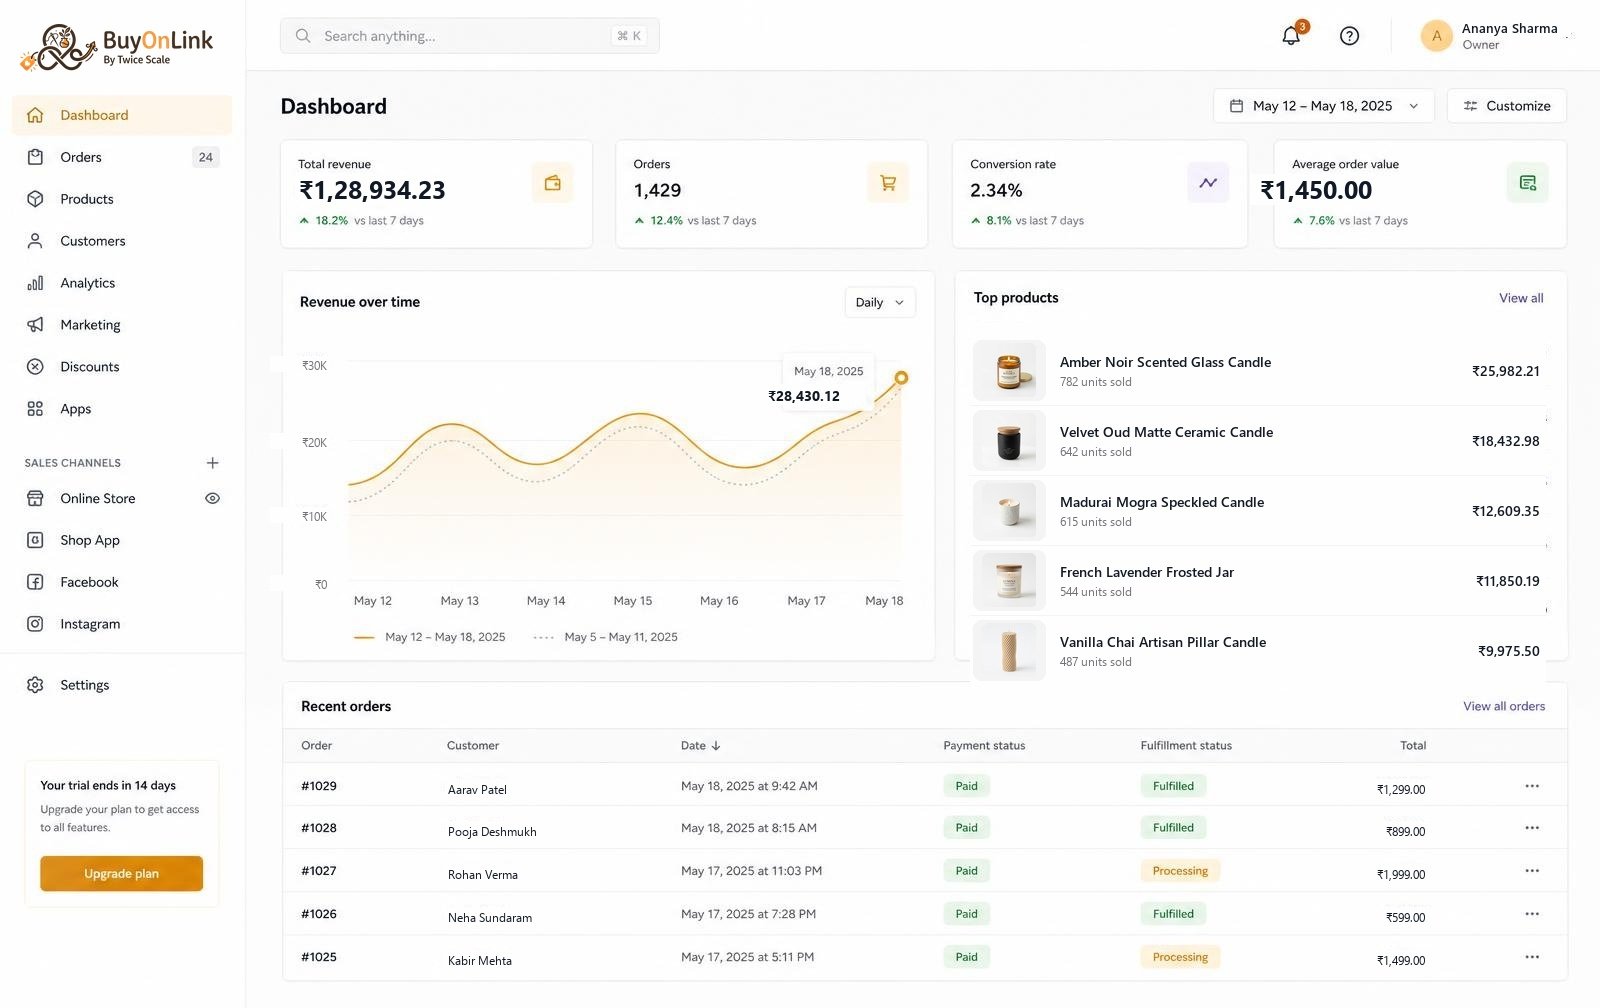
Task: Click the Upgrade plan button
Action: [x=122, y=874]
